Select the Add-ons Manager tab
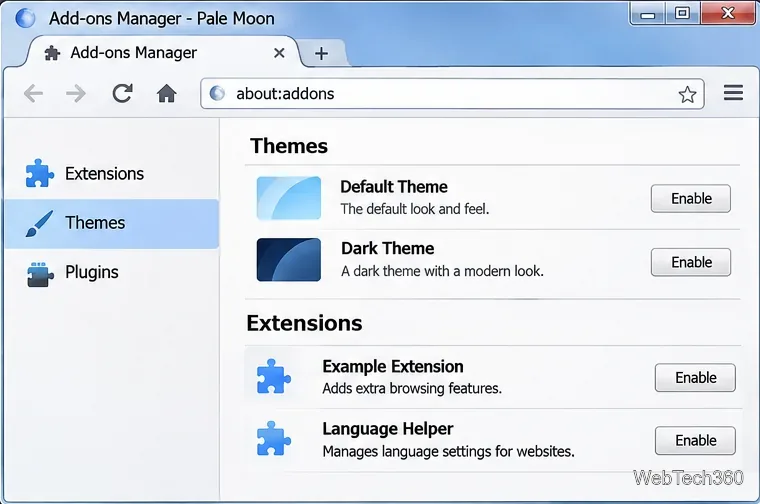Image resolution: width=760 pixels, height=504 pixels. click(162, 52)
